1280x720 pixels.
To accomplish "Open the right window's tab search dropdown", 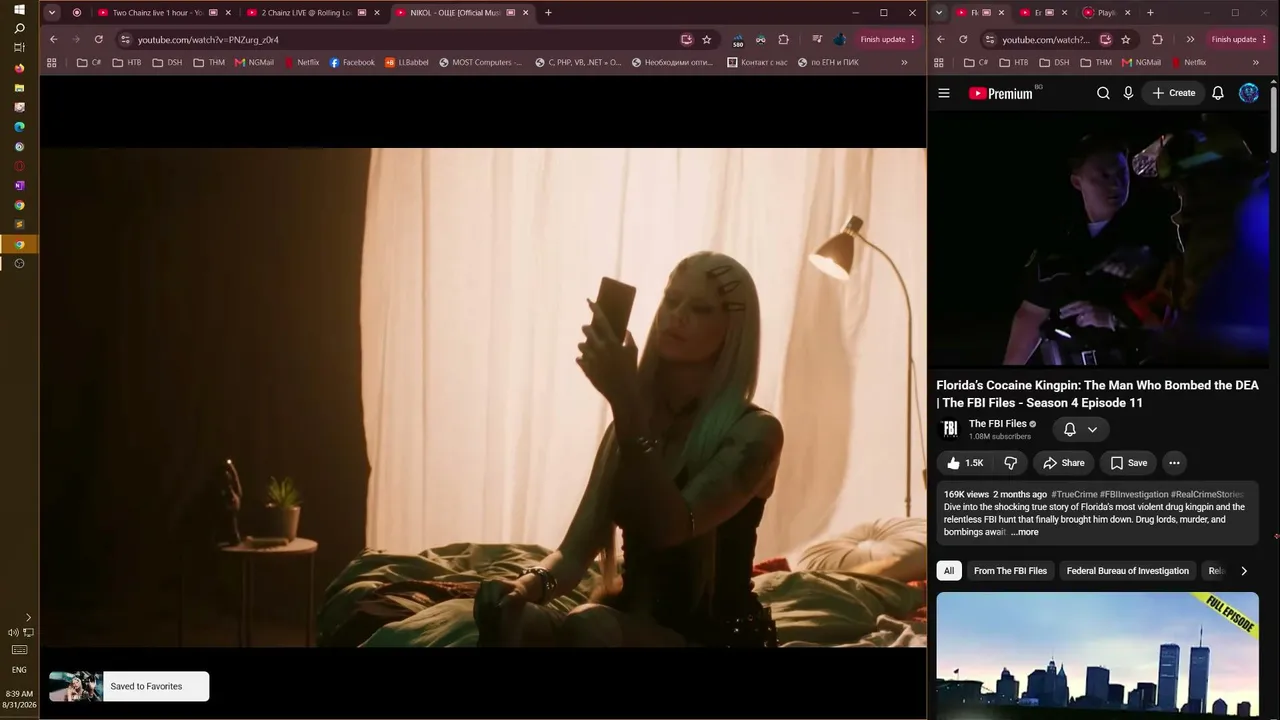I will pyautogui.click(x=939, y=13).
